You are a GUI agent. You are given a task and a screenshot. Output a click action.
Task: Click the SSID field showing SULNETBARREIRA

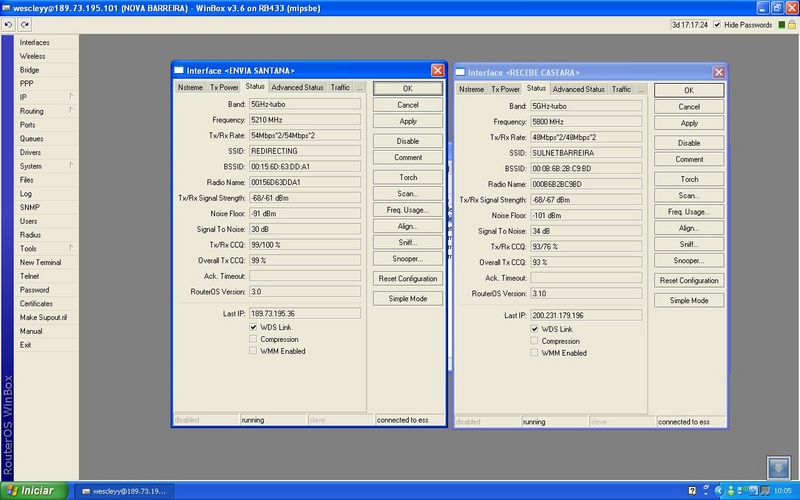click(586, 153)
